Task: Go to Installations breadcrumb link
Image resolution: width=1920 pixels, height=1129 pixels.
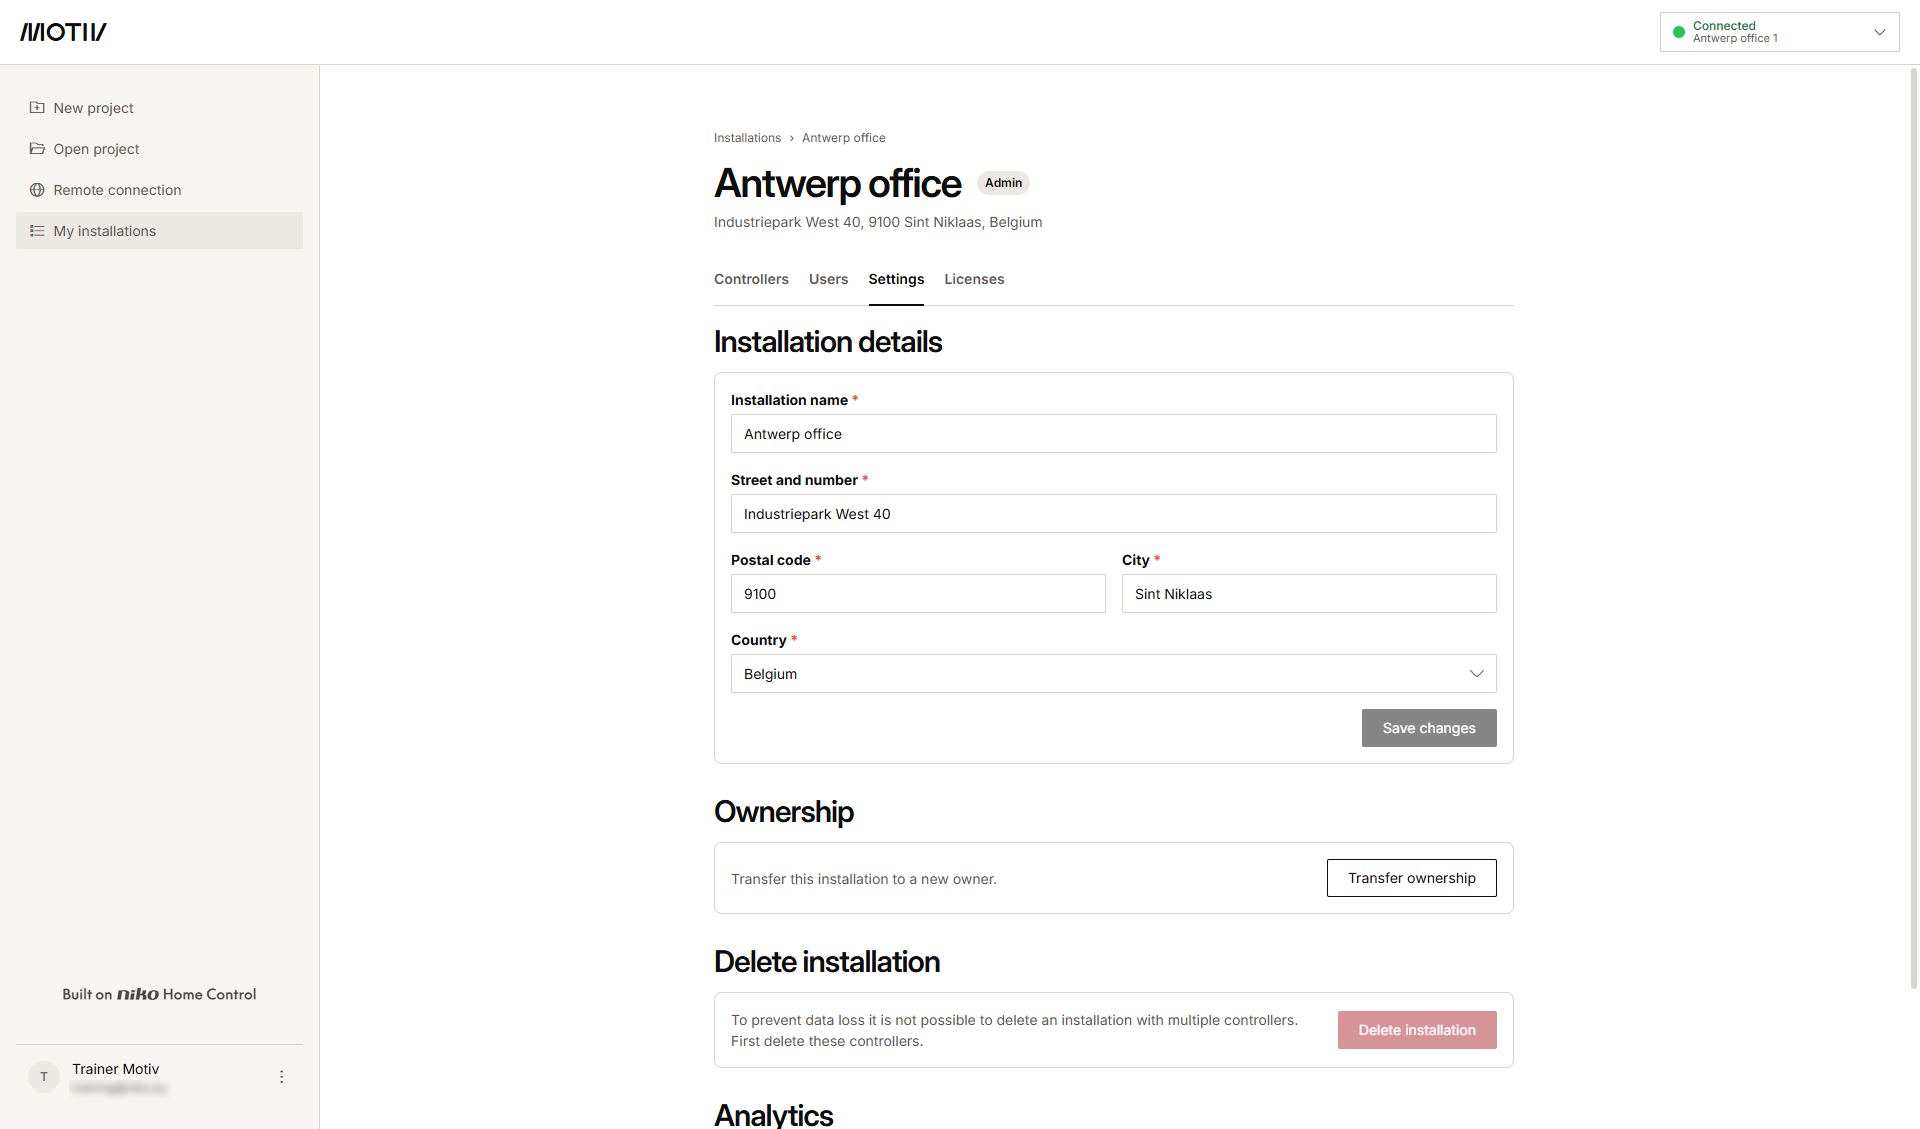Action: [747, 138]
